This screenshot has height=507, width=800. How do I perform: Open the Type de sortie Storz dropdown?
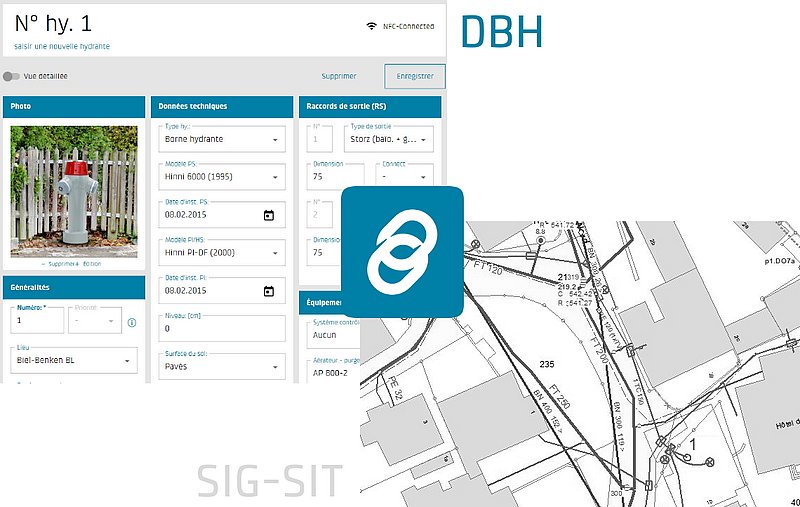pyautogui.click(x=389, y=139)
